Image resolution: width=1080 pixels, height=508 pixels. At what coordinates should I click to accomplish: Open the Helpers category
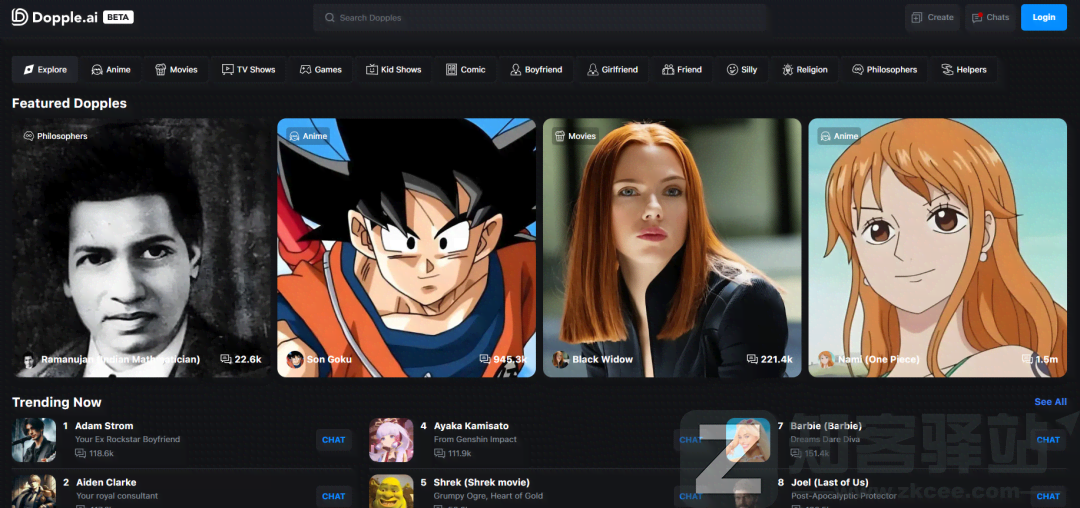click(964, 70)
